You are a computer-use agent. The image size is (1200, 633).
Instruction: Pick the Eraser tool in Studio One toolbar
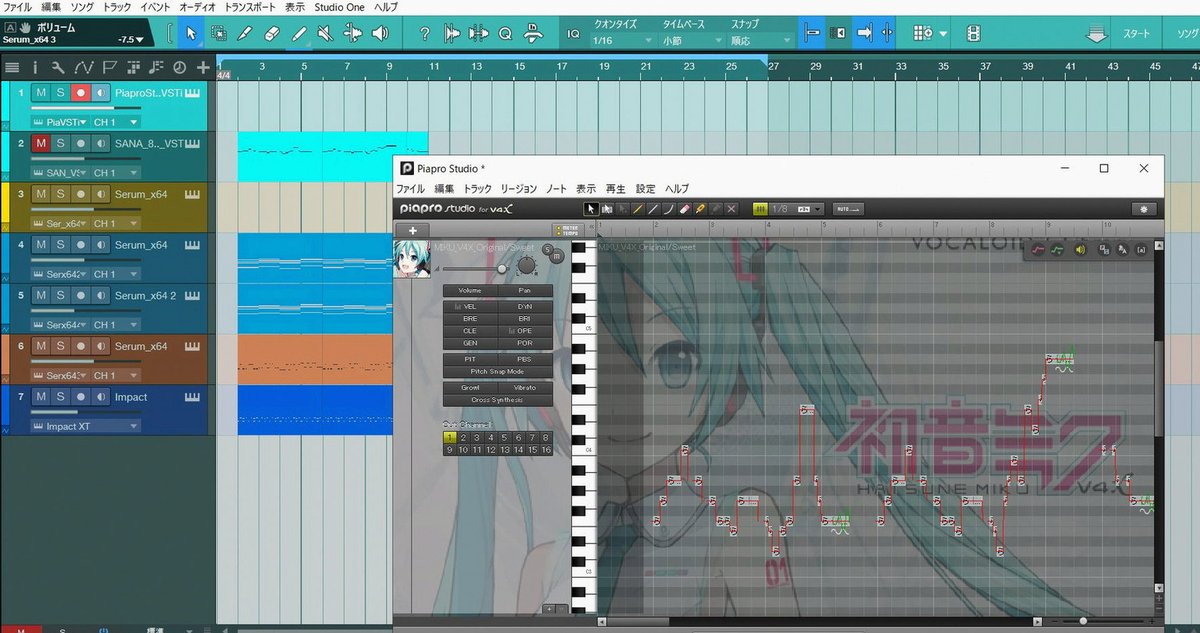pos(272,33)
